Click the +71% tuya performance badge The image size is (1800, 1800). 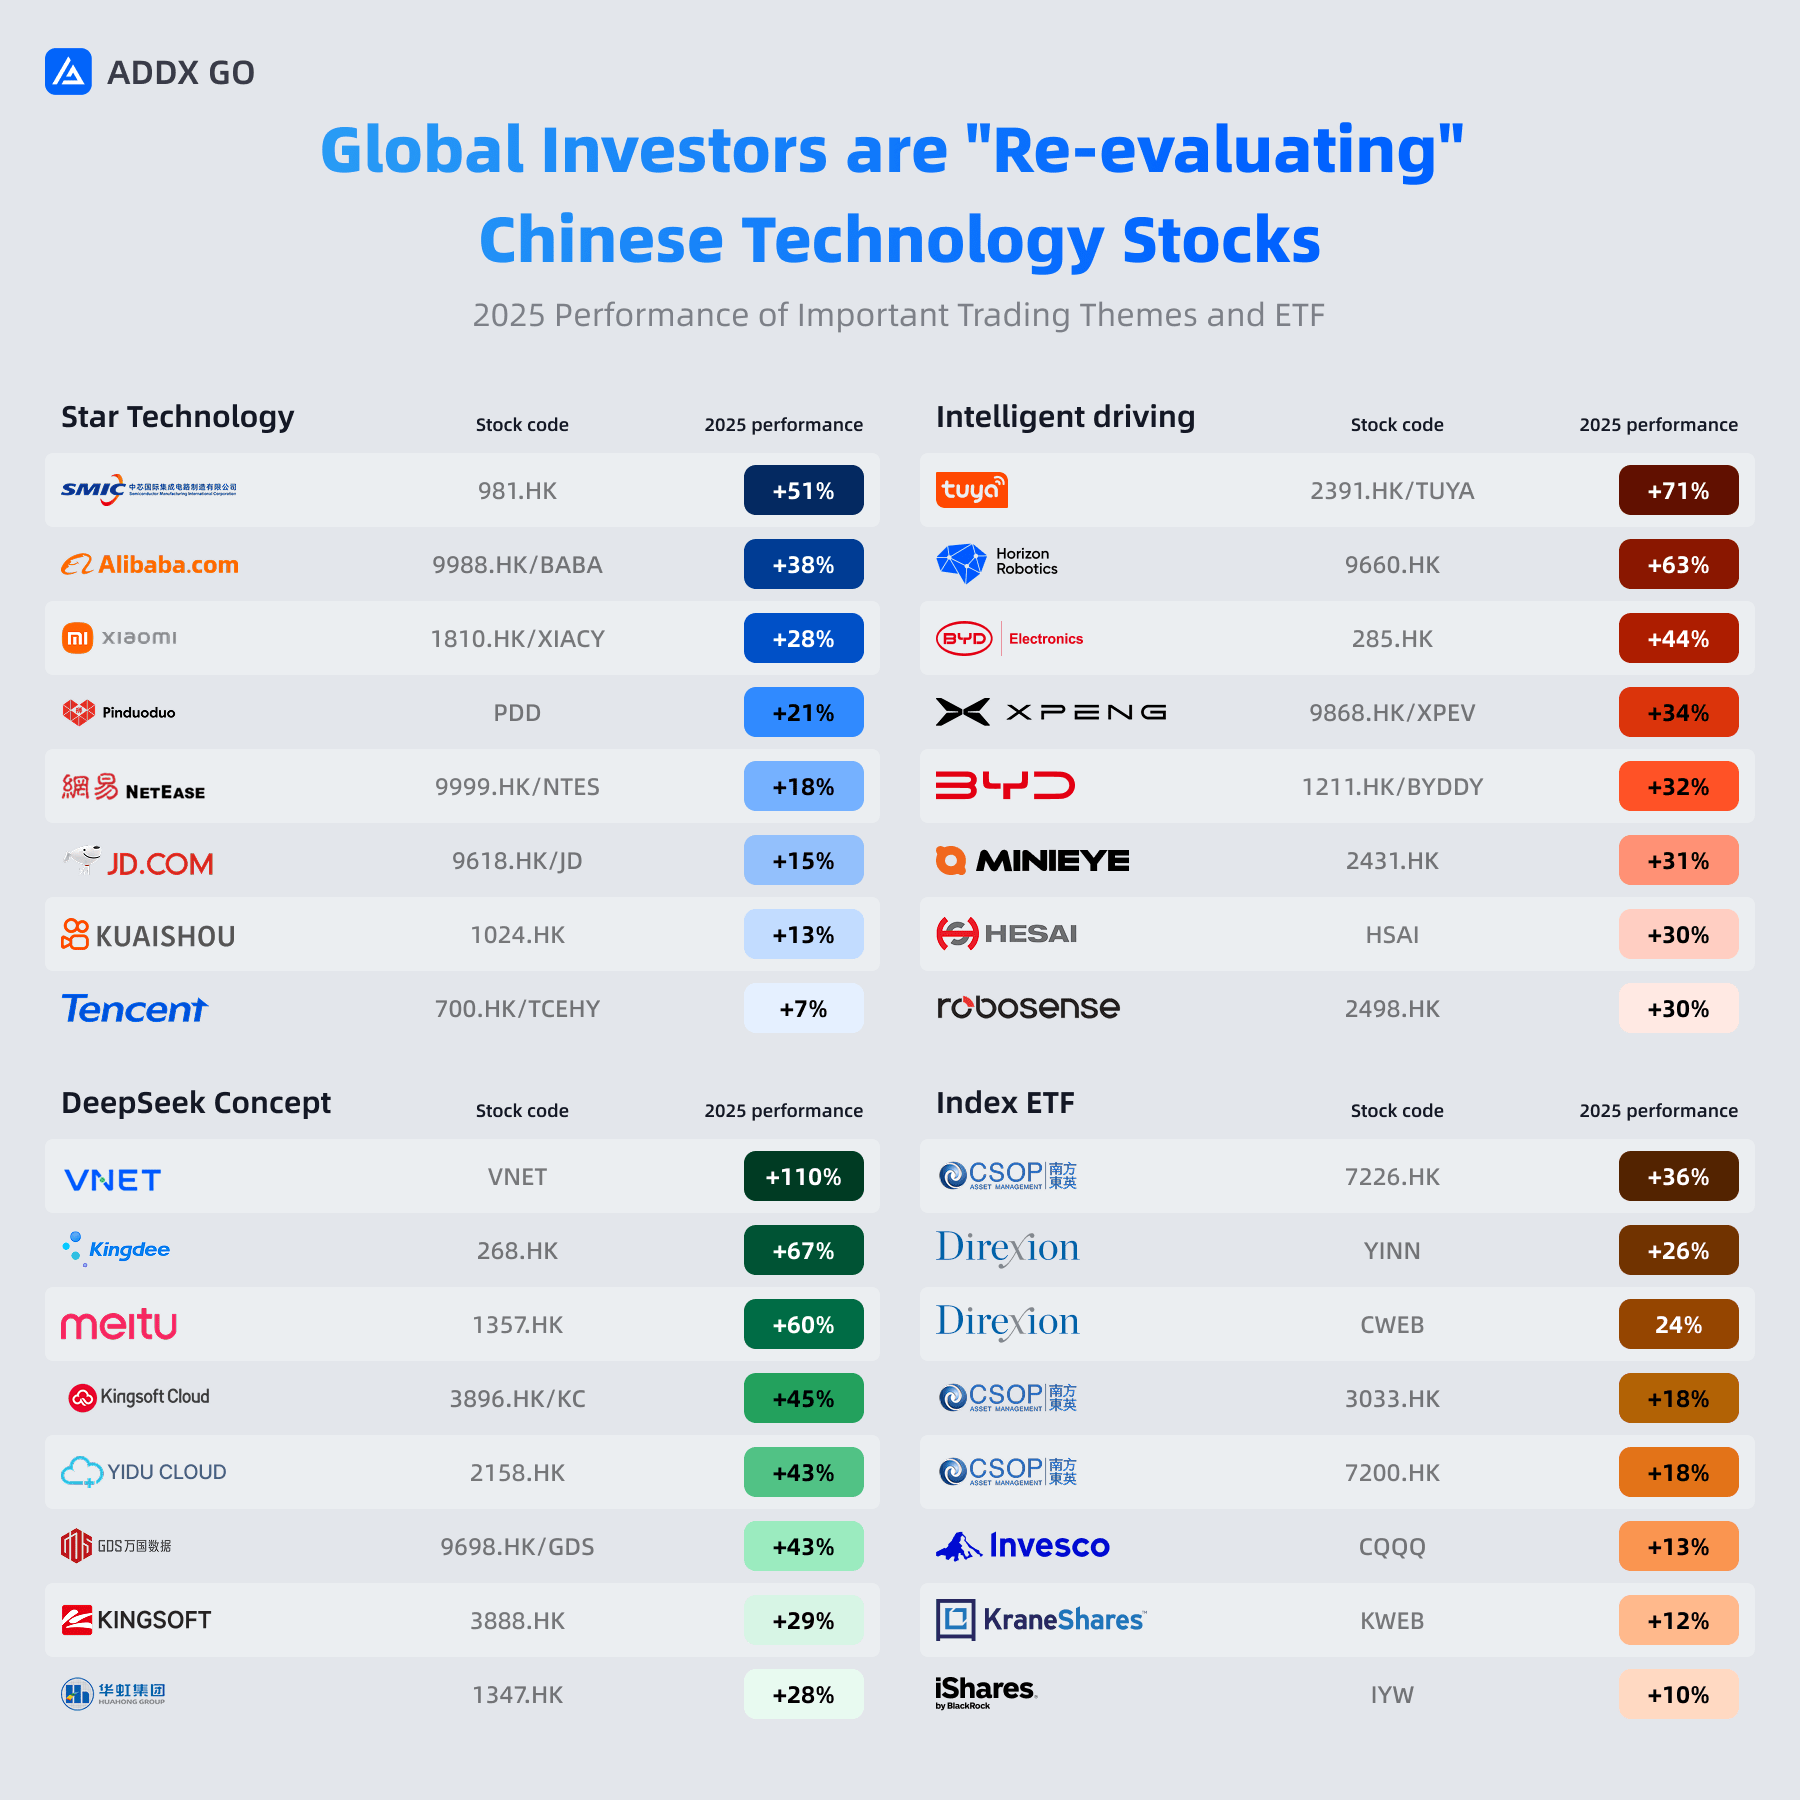pos(1678,490)
